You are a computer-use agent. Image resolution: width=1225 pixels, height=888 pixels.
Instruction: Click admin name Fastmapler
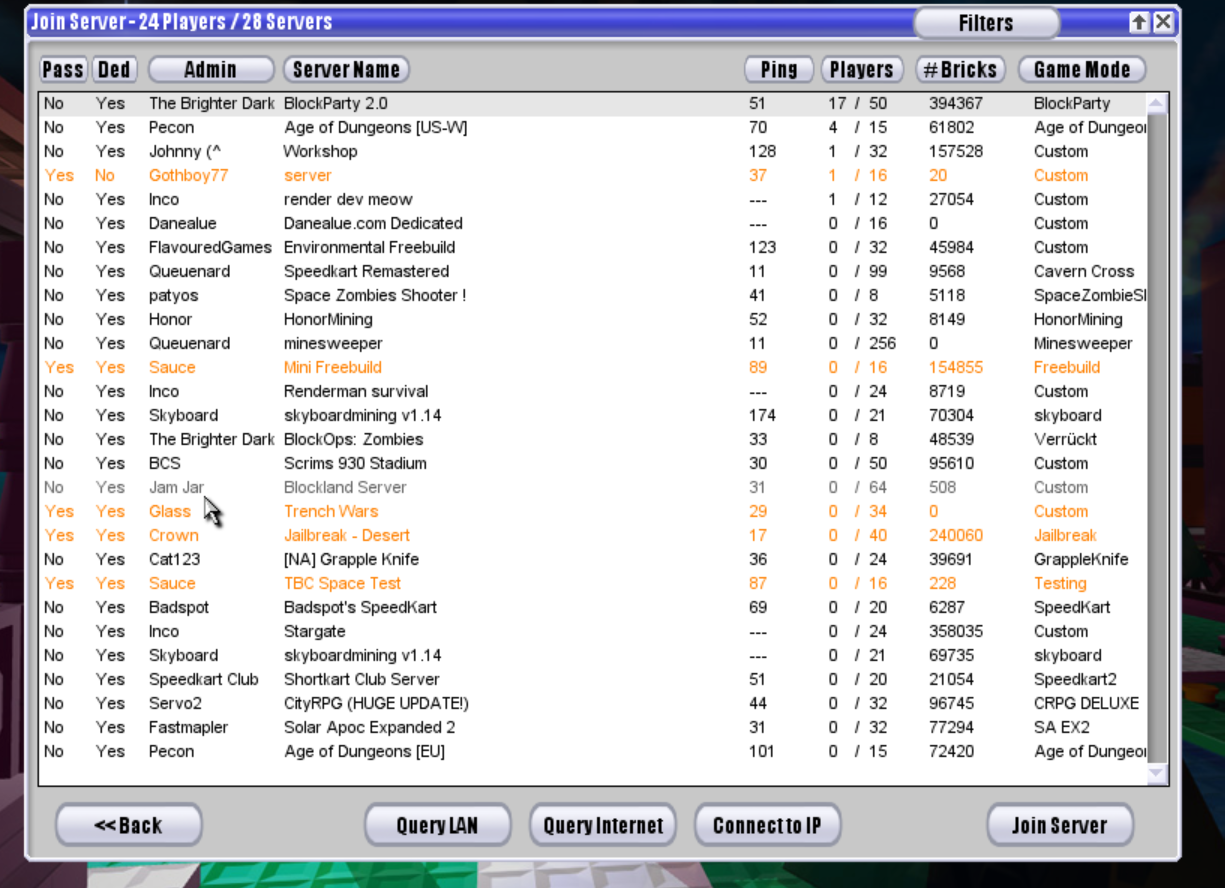tap(188, 727)
